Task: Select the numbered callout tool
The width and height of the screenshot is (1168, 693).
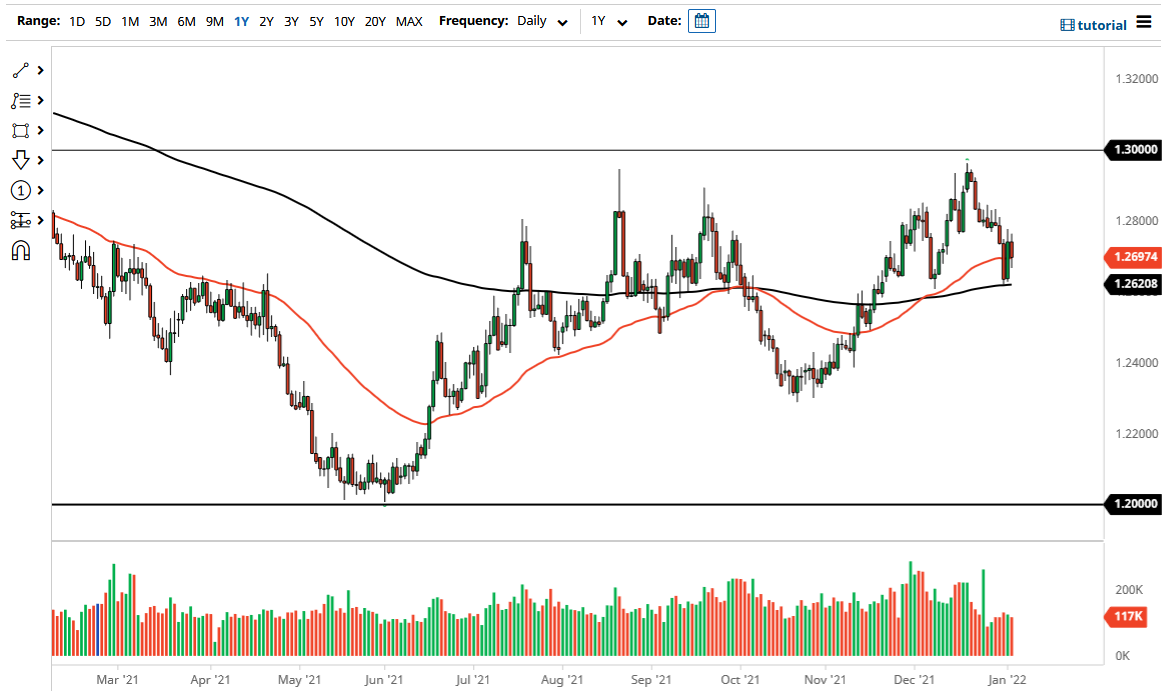Action: click(x=18, y=190)
